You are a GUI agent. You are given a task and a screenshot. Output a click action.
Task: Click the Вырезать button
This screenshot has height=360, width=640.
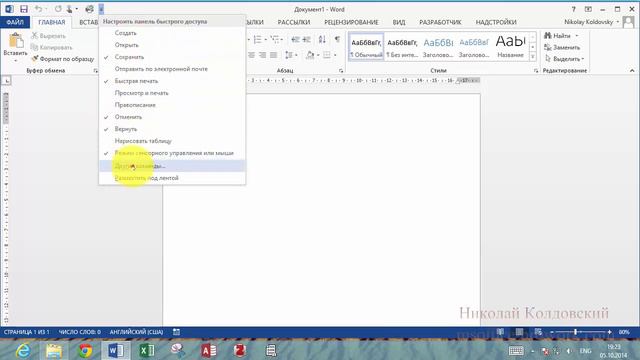coord(49,36)
